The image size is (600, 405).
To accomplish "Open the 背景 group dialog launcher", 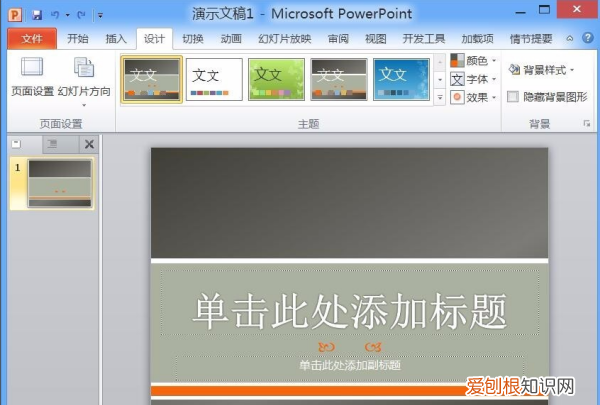I will click(587, 123).
